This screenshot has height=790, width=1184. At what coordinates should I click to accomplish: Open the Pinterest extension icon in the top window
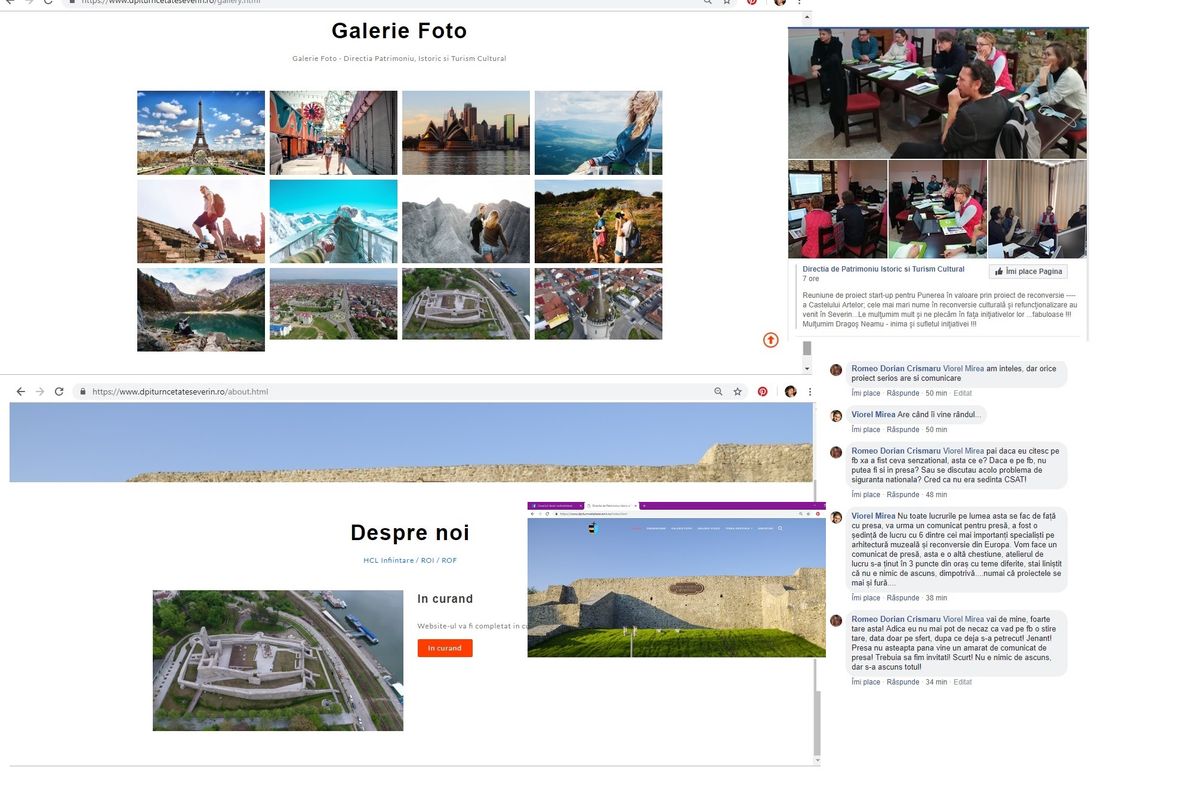point(752,3)
